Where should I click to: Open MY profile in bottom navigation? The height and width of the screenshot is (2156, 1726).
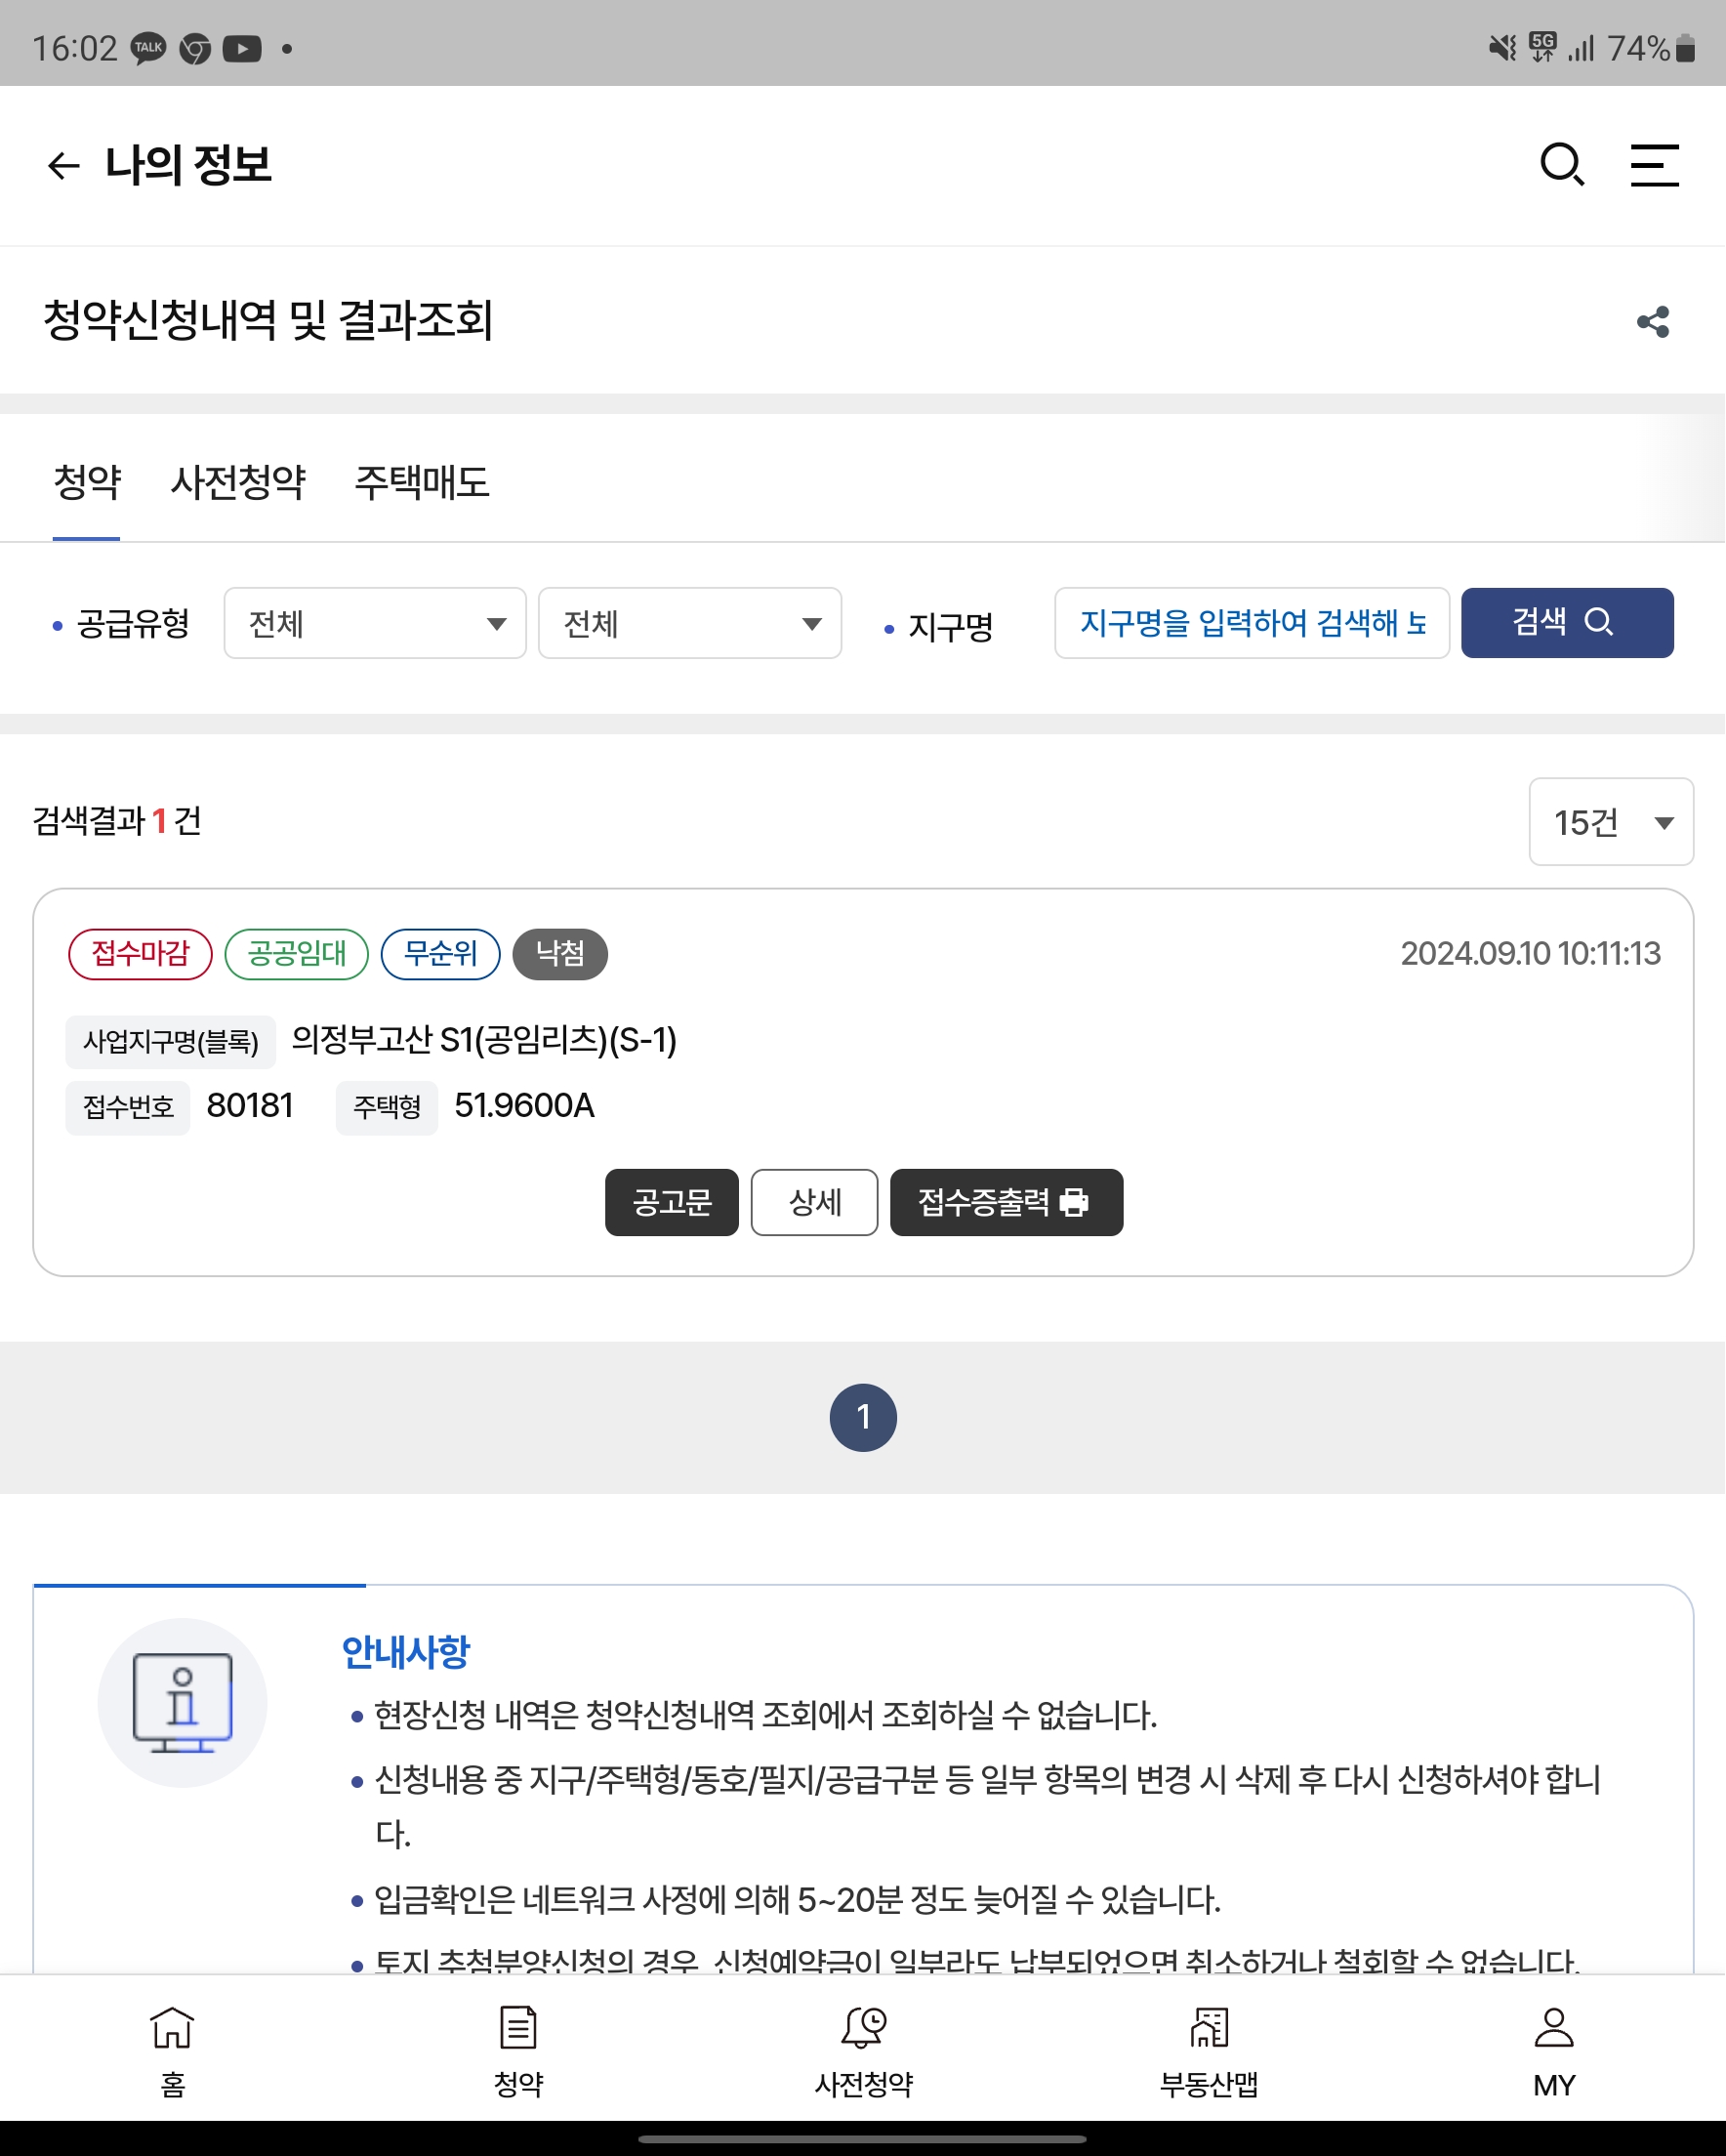(1553, 2050)
